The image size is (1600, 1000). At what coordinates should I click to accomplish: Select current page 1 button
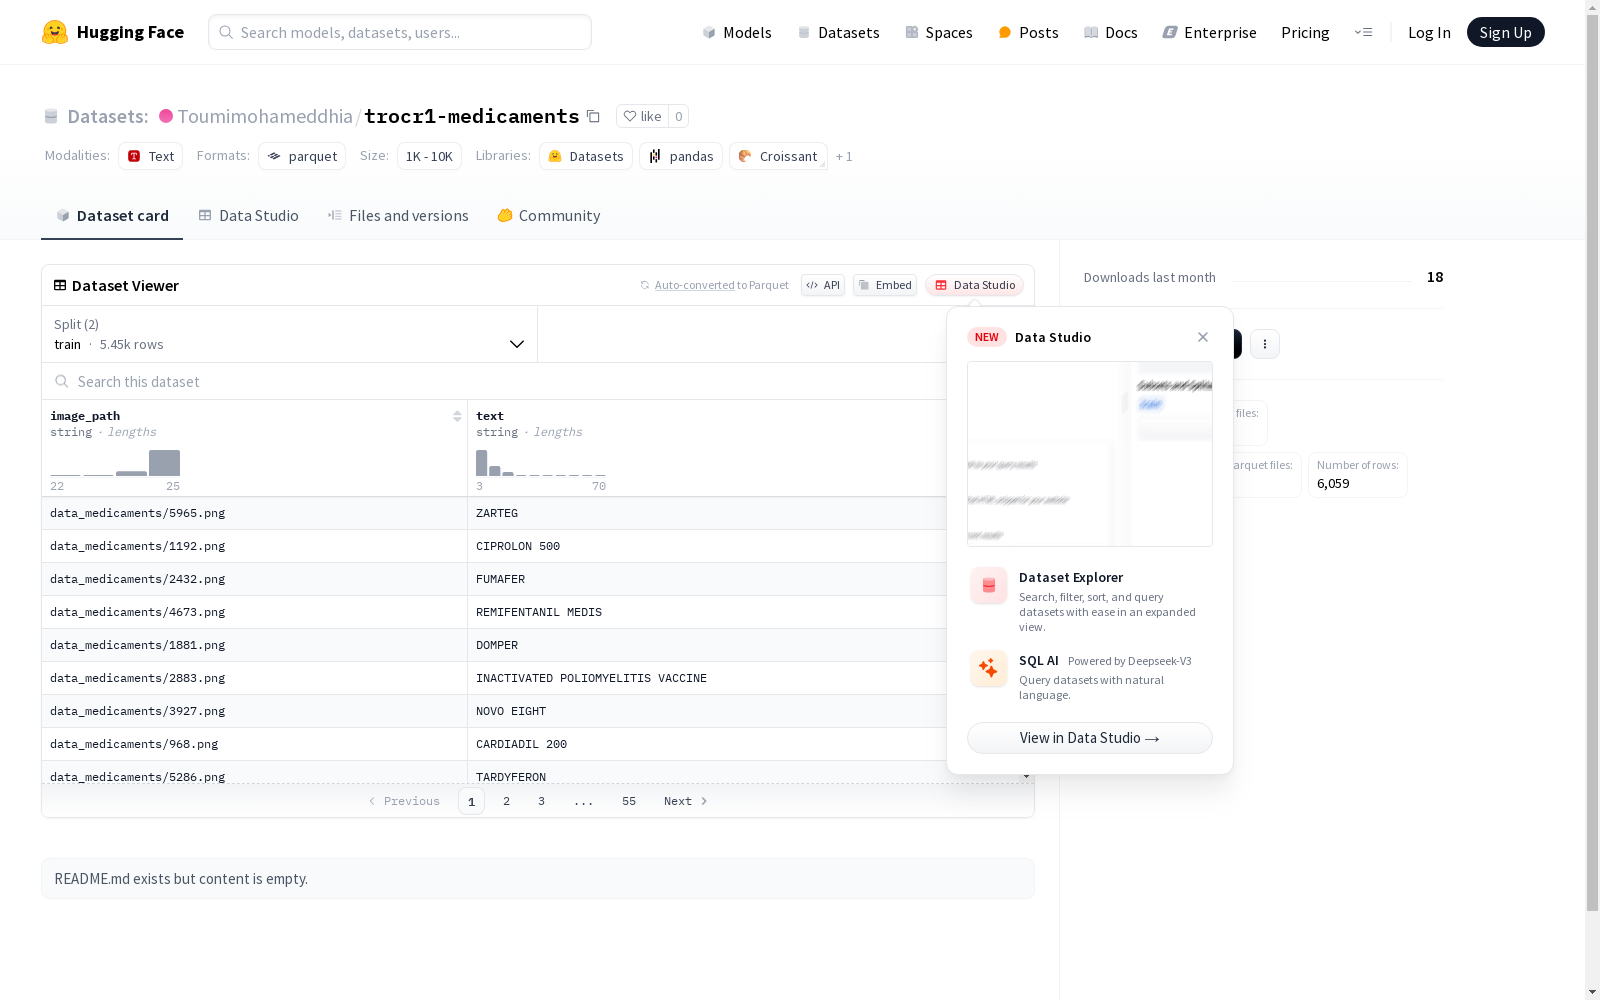click(x=471, y=801)
